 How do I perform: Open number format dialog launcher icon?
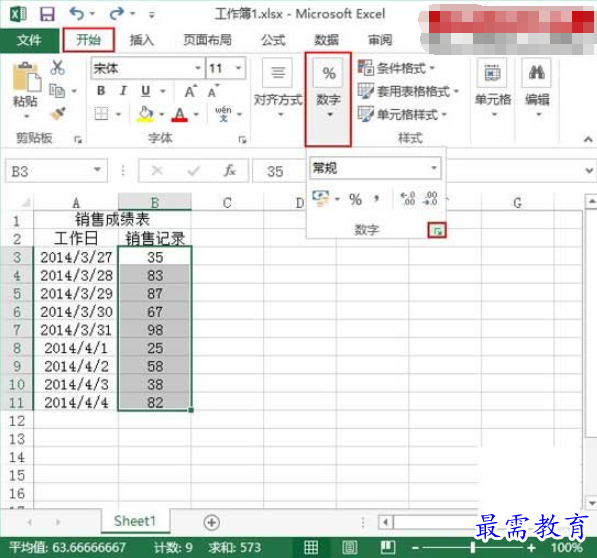437,230
